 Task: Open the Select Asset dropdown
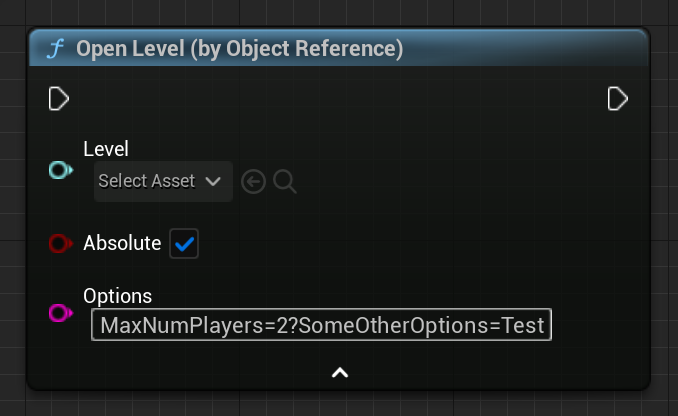point(163,181)
